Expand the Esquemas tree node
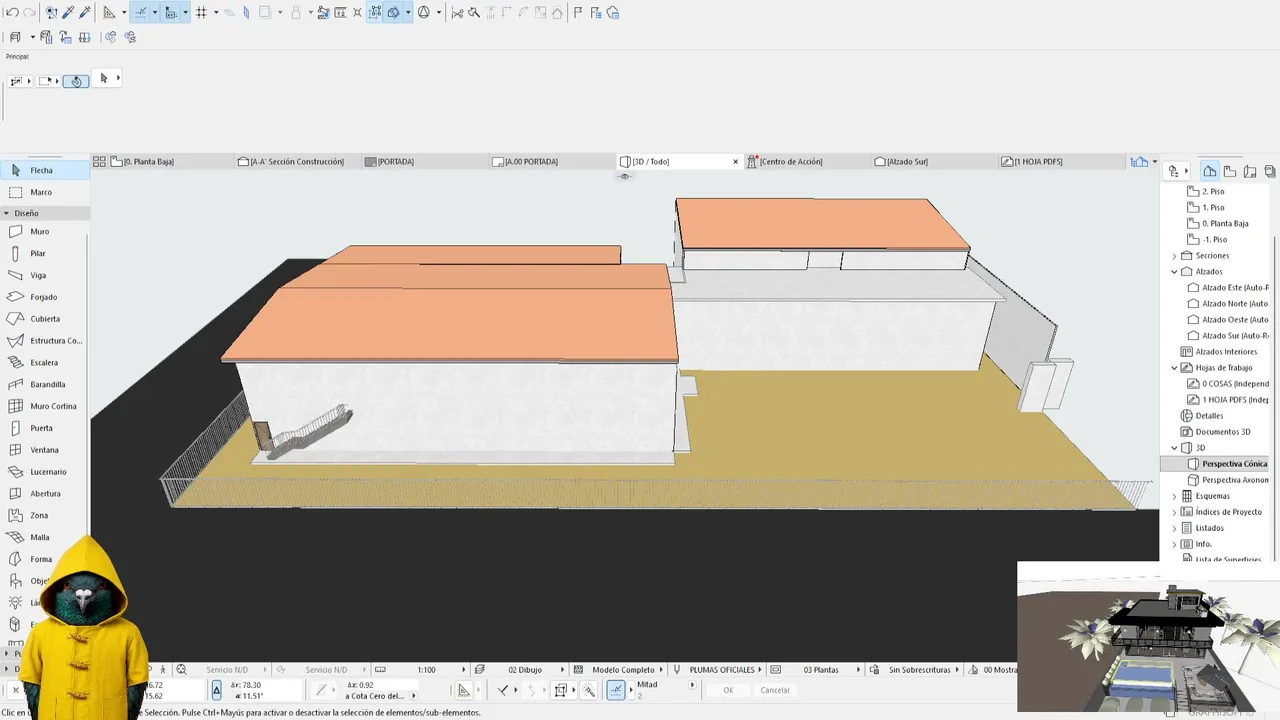Screen dimensions: 1280x720 (x=1175, y=496)
